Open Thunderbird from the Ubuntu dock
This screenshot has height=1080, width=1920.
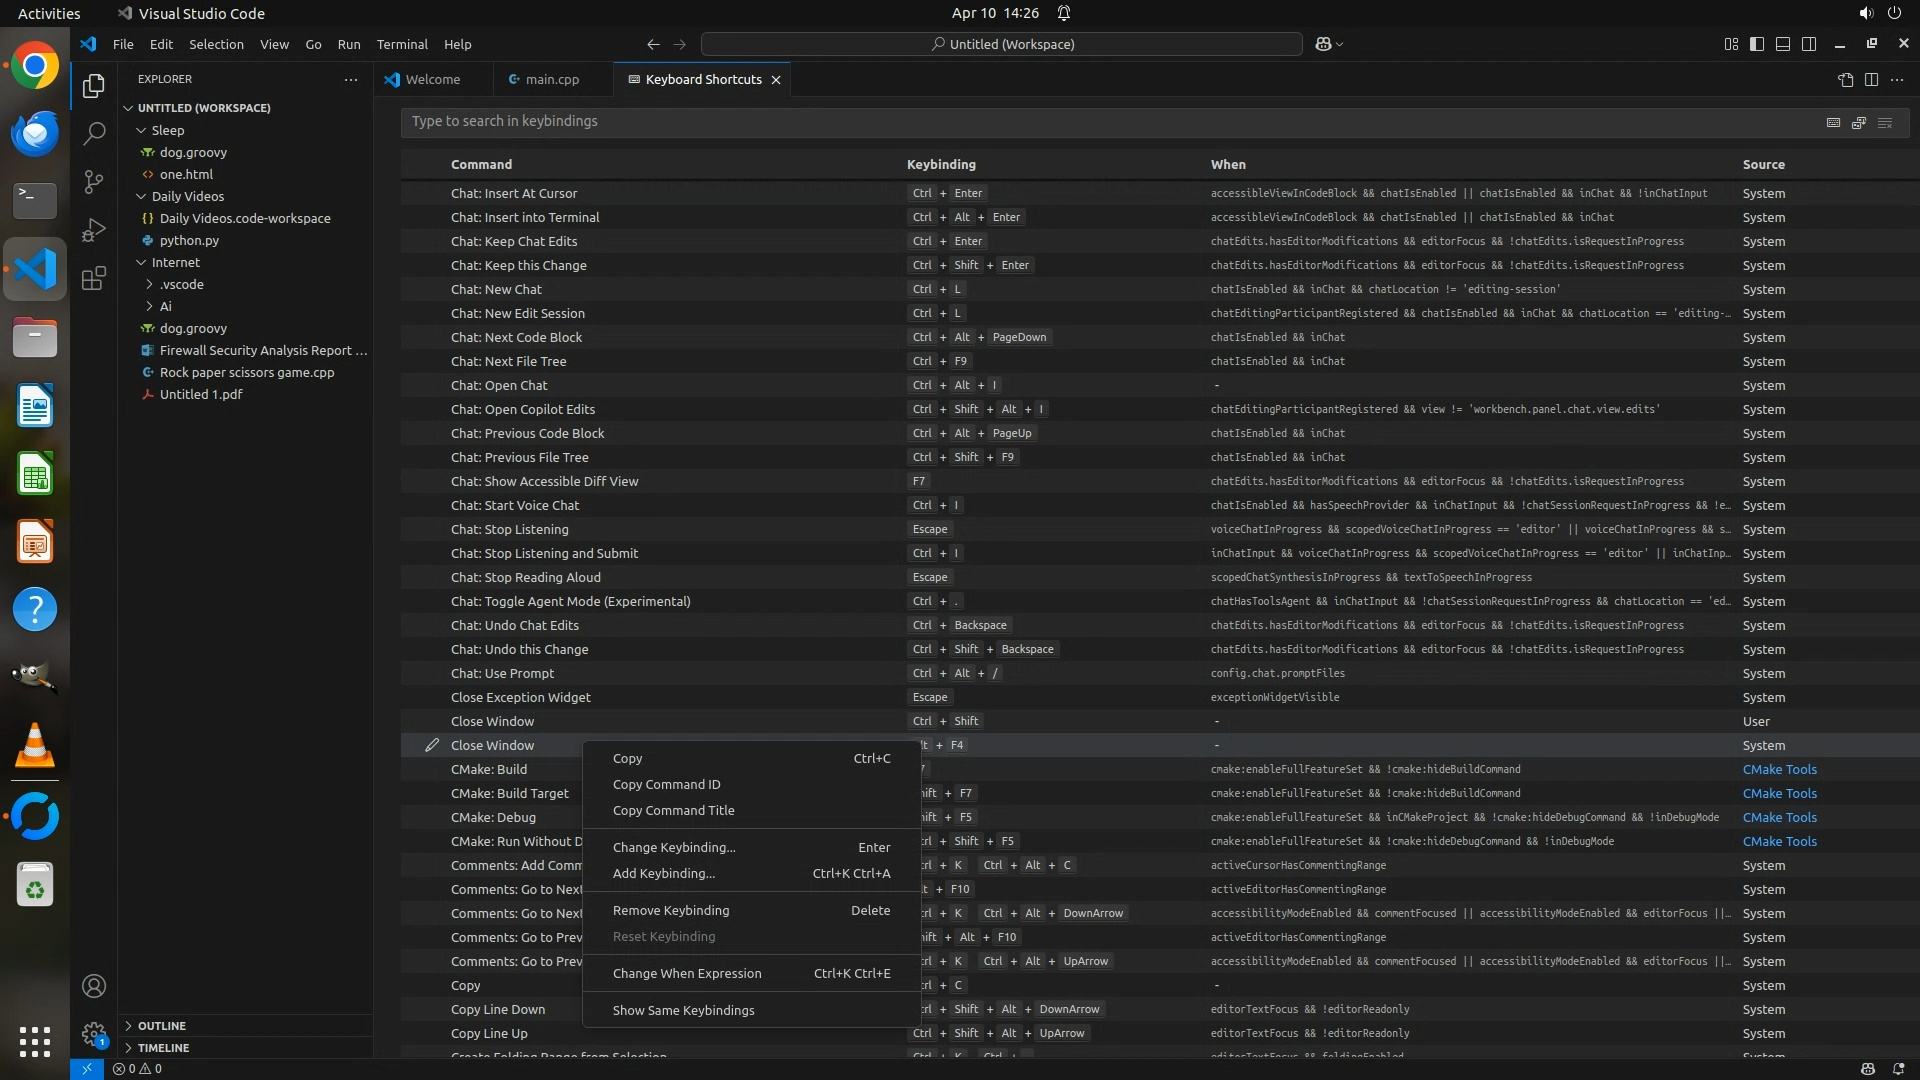(35, 133)
